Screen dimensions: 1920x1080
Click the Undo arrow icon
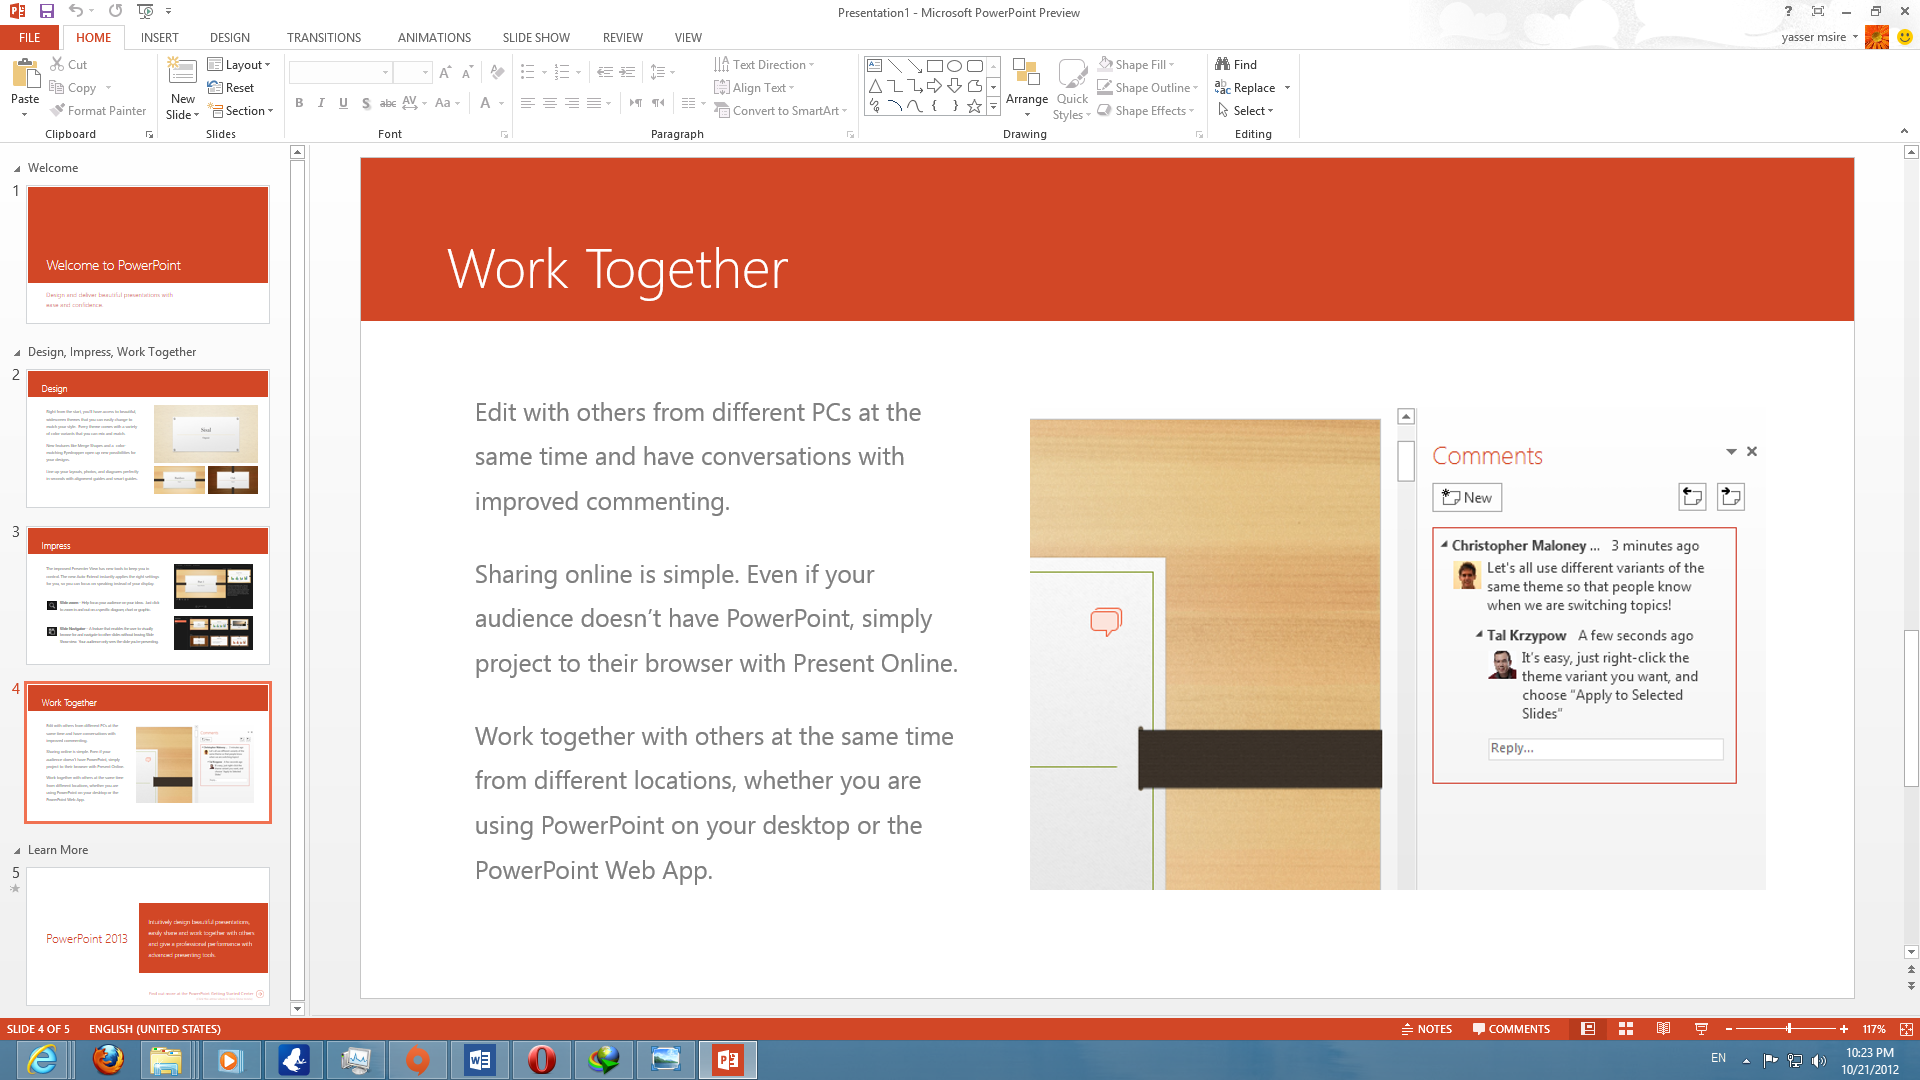[x=76, y=11]
